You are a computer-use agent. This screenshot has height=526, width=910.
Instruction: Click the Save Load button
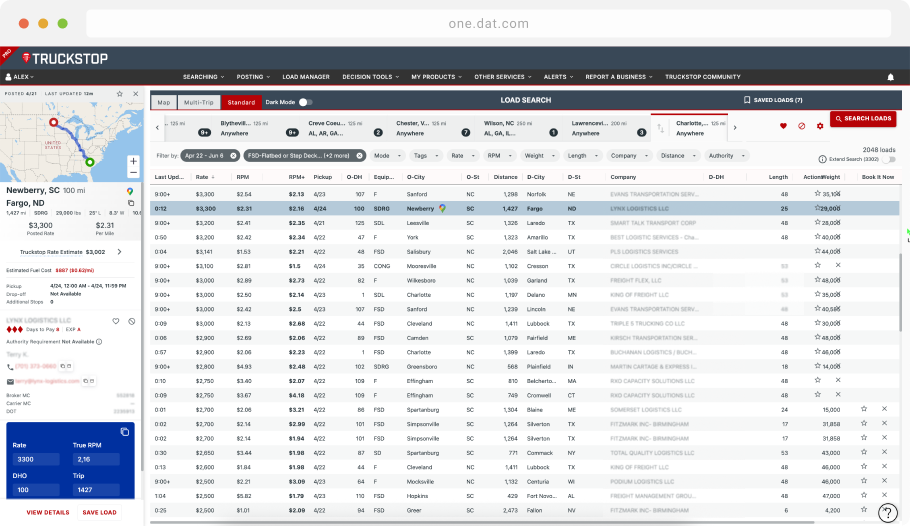99,512
